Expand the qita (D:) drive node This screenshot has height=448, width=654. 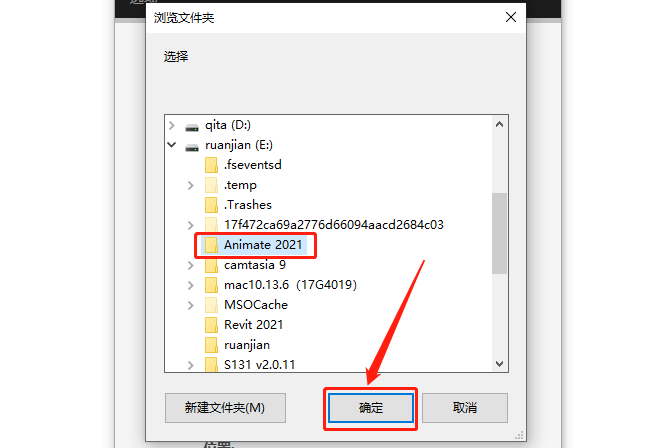tap(171, 125)
